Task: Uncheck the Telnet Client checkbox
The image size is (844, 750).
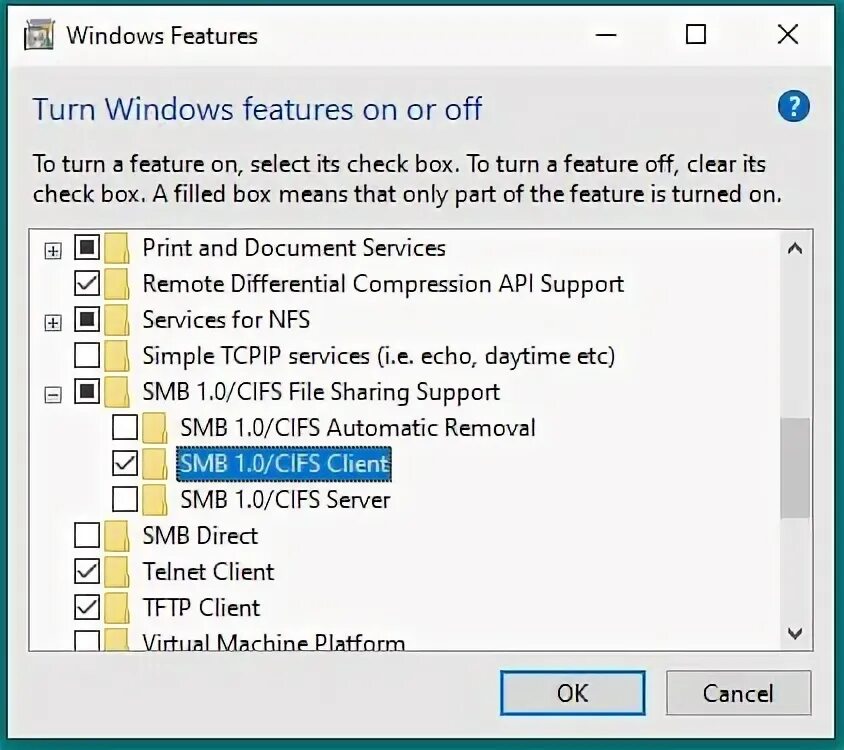Action: pyautogui.click(x=87, y=572)
